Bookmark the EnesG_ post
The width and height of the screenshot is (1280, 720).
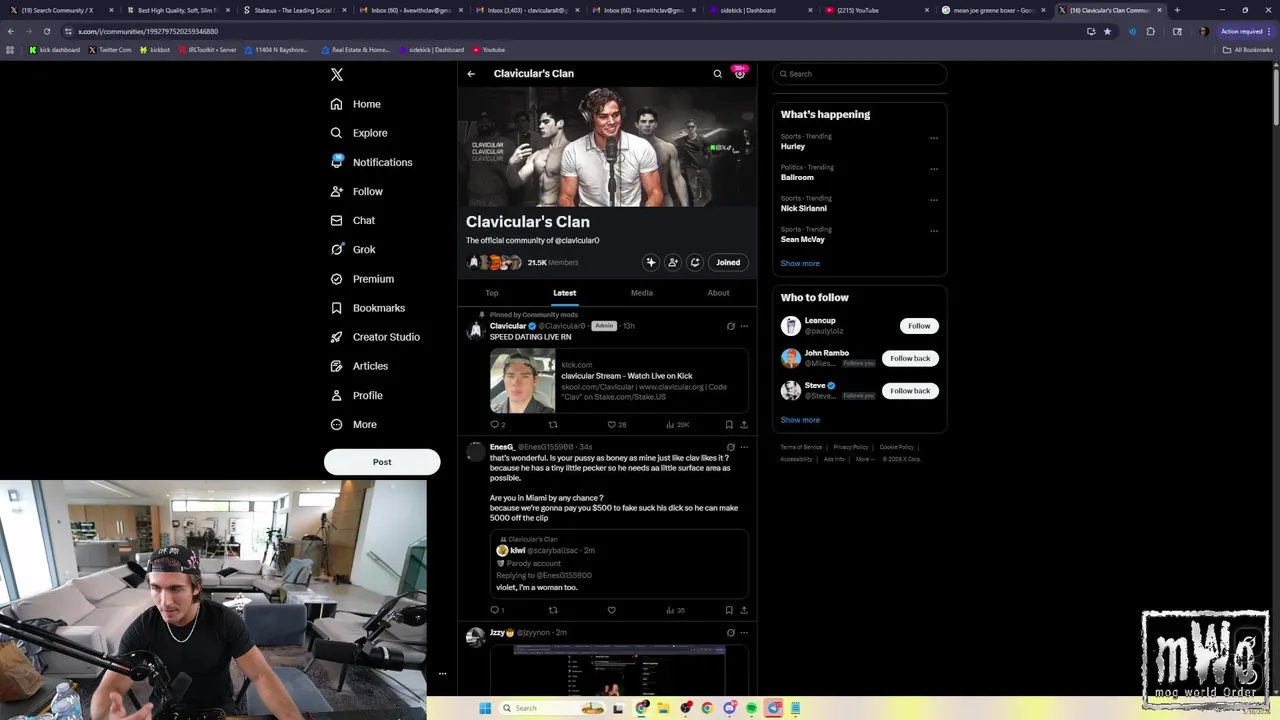pyautogui.click(x=729, y=610)
